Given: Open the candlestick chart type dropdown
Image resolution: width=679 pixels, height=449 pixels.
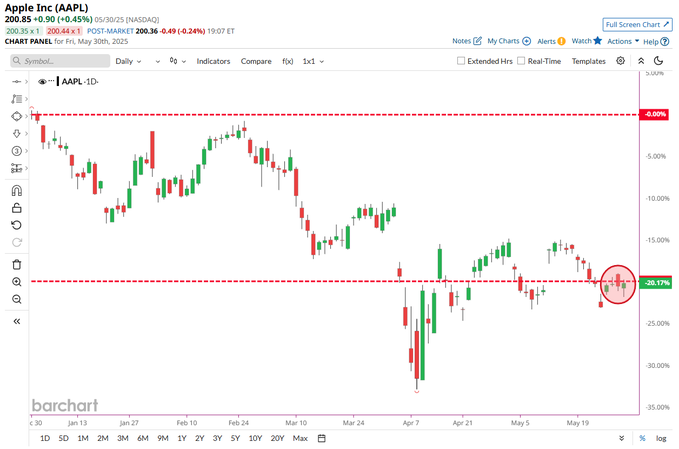Looking at the screenshot, I should [178, 61].
